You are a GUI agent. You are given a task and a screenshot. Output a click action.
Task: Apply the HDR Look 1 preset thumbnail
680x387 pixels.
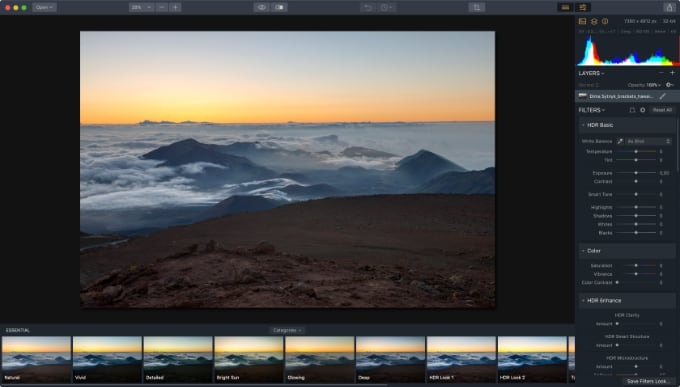tap(461, 360)
